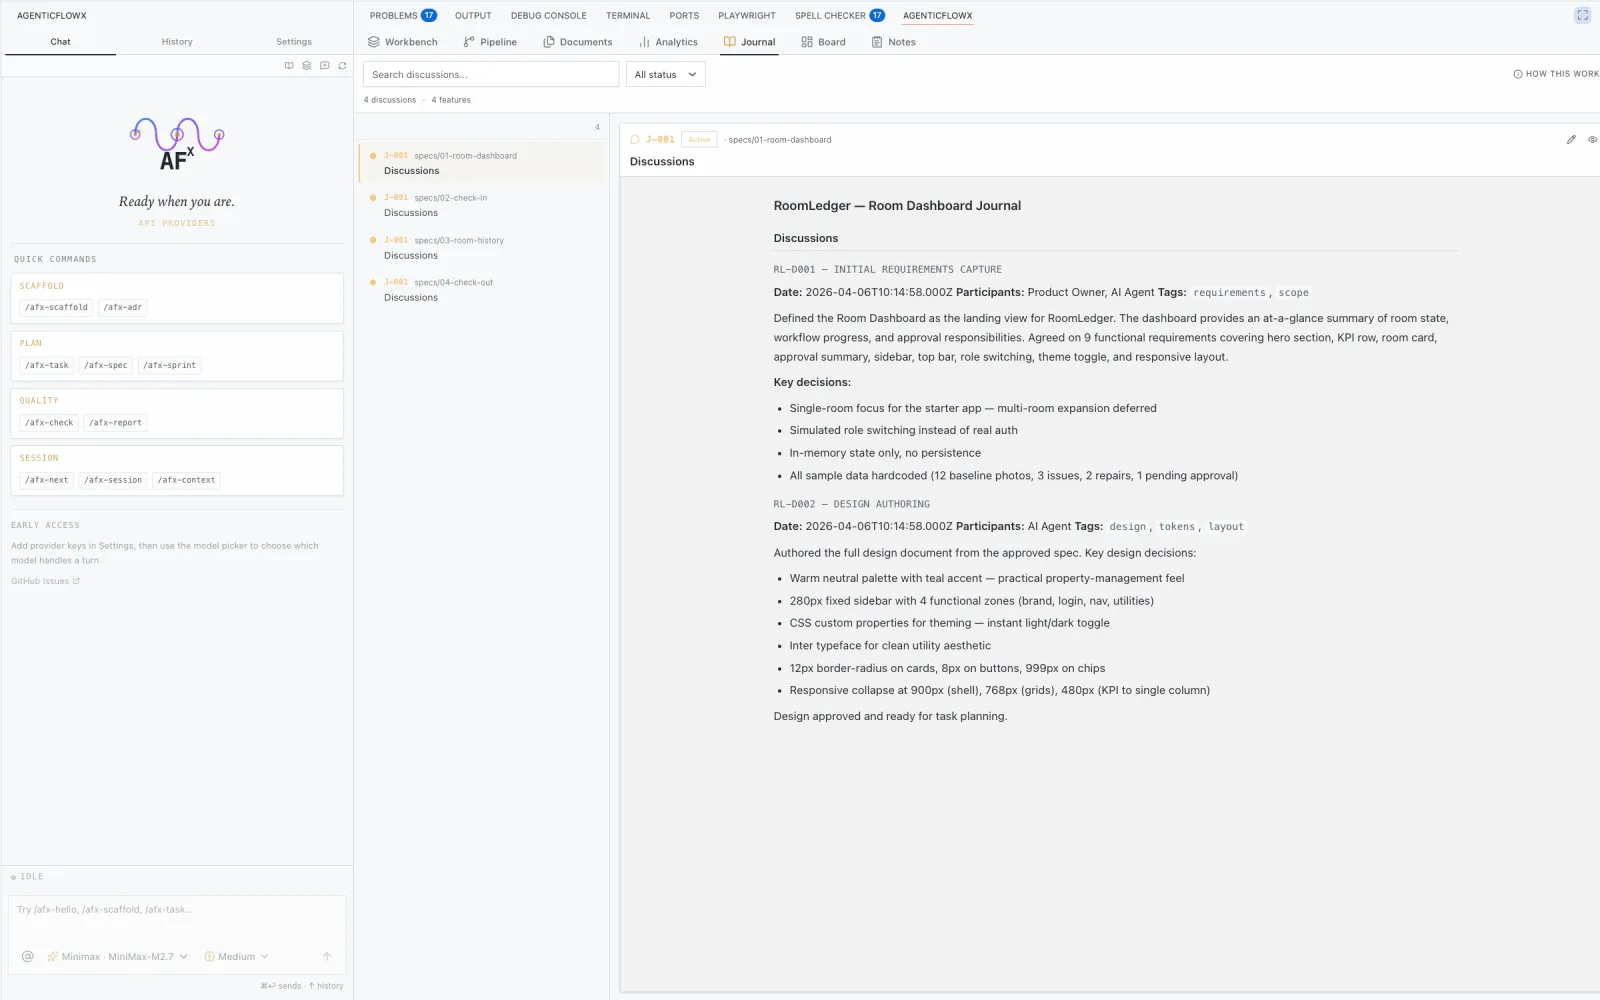Open the Notes view
The height and width of the screenshot is (1000, 1600).
894,42
